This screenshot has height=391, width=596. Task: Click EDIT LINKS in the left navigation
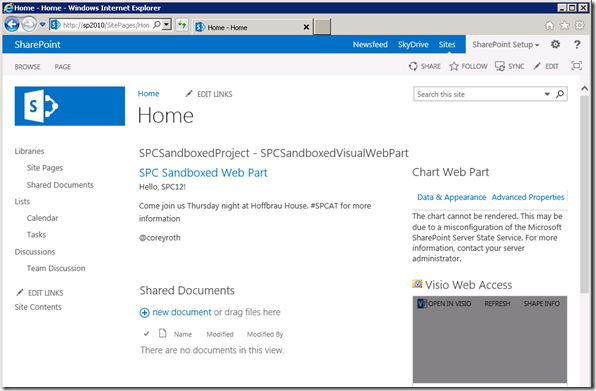40,293
